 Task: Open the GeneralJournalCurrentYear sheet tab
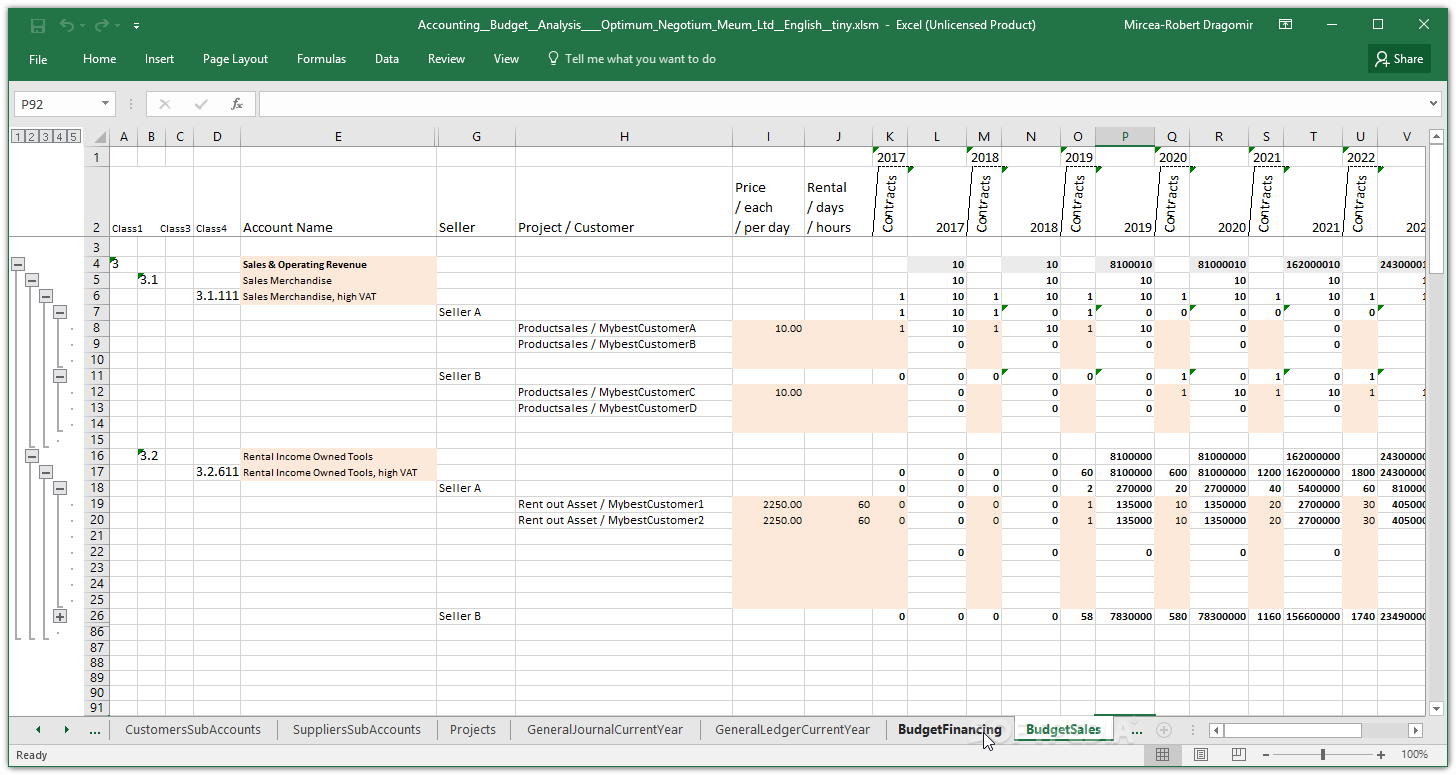point(605,729)
